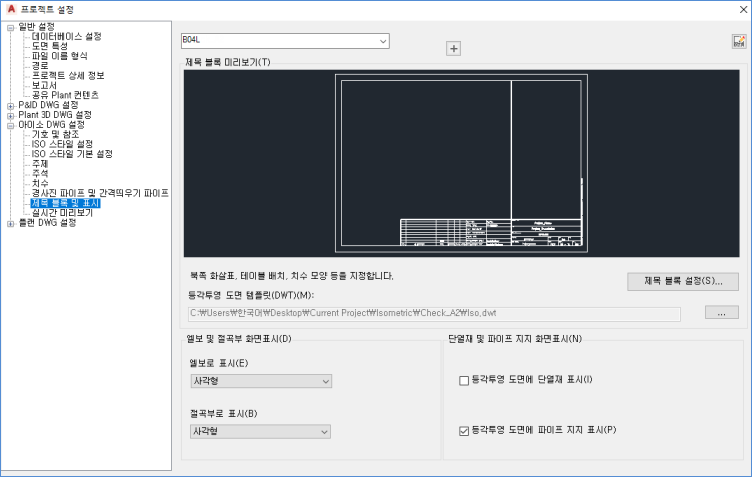Select ISO 스타일 기본 설정 tree item
The height and width of the screenshot is (477, 752).
pyautogui.click(x=72, y=154)
